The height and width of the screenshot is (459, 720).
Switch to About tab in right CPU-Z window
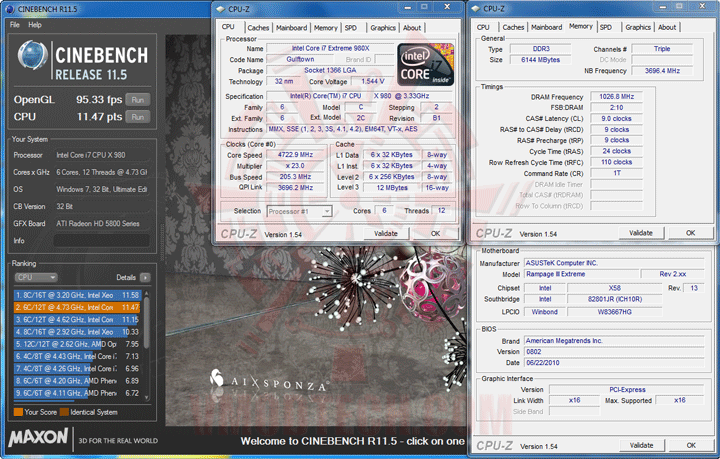(x=667, y=27)
